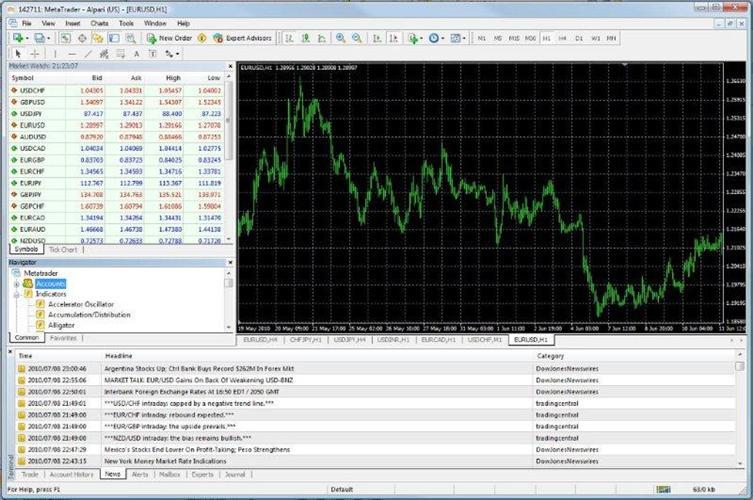Switch timeframe to H1

click(x=547, y=38)
